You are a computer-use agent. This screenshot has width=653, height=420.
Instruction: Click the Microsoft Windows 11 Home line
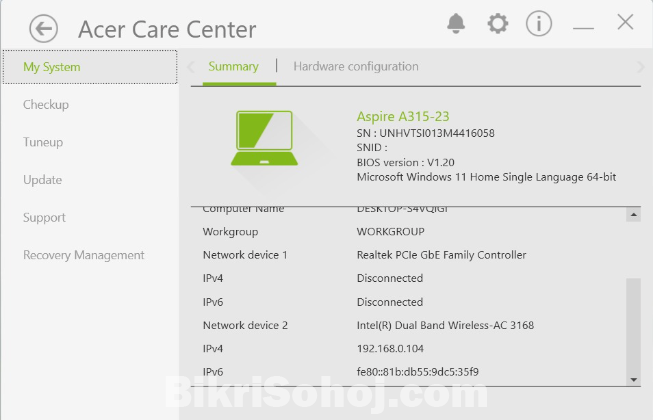coord(486,177)
